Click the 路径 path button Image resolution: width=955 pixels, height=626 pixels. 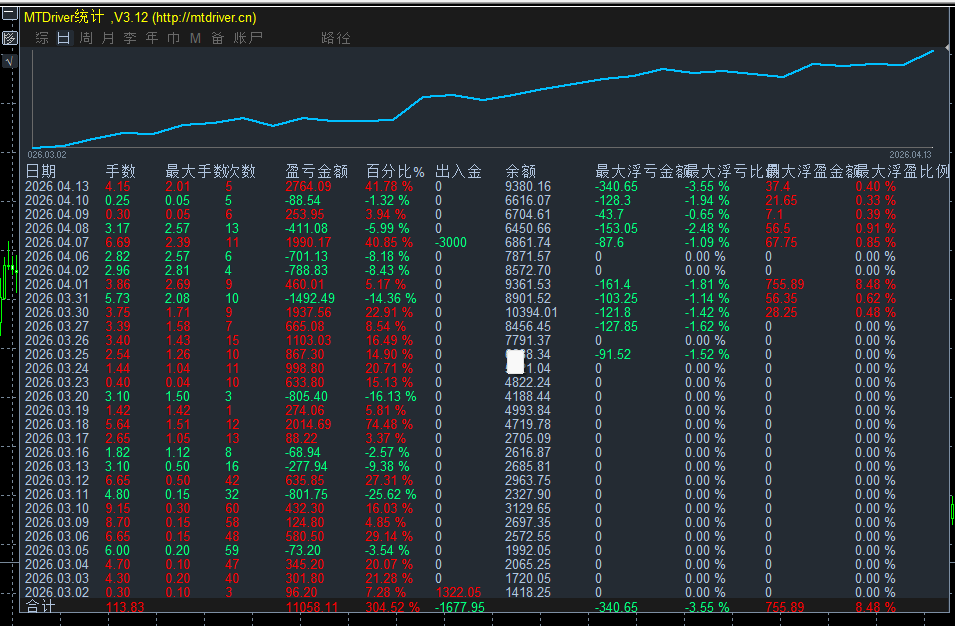pyautogui.click(x=336, y=38)
